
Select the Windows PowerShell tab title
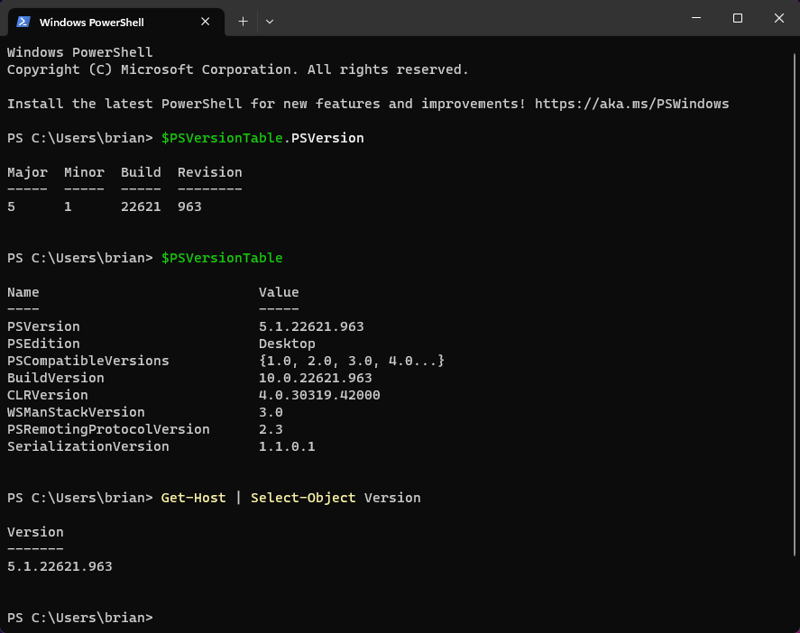(x=91, y=22)
